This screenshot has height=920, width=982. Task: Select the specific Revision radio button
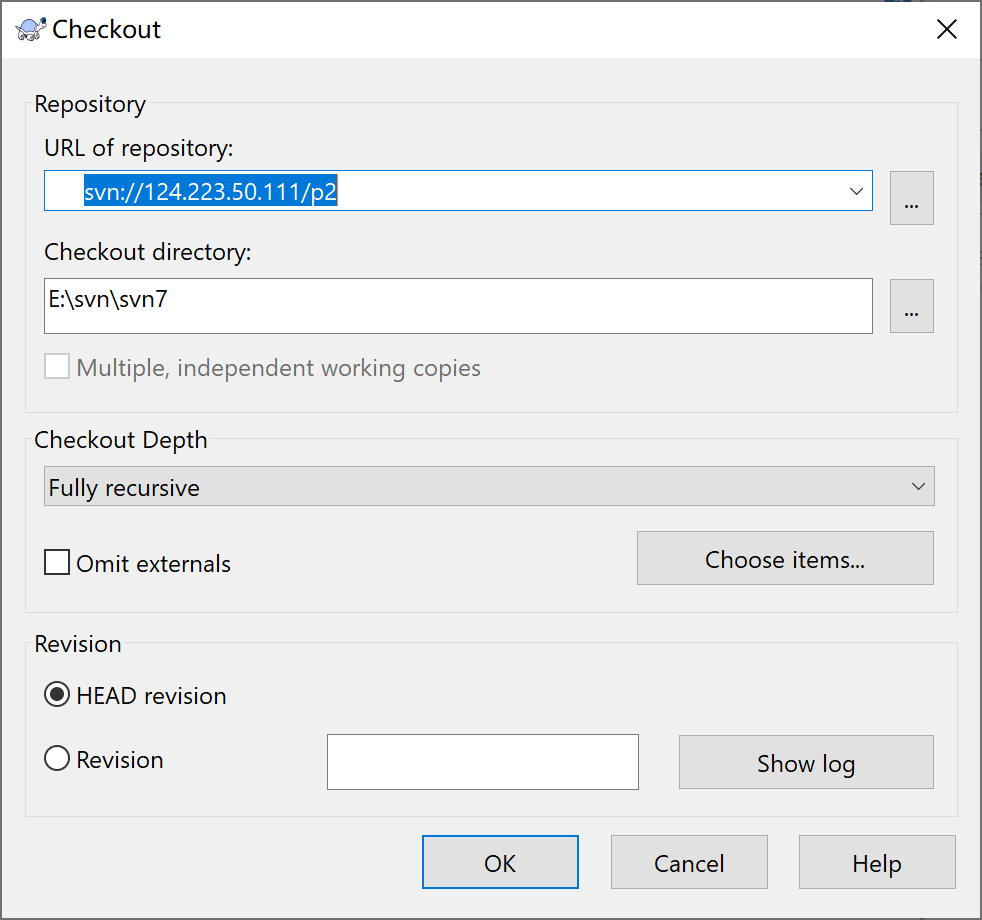tap(58, 760)
